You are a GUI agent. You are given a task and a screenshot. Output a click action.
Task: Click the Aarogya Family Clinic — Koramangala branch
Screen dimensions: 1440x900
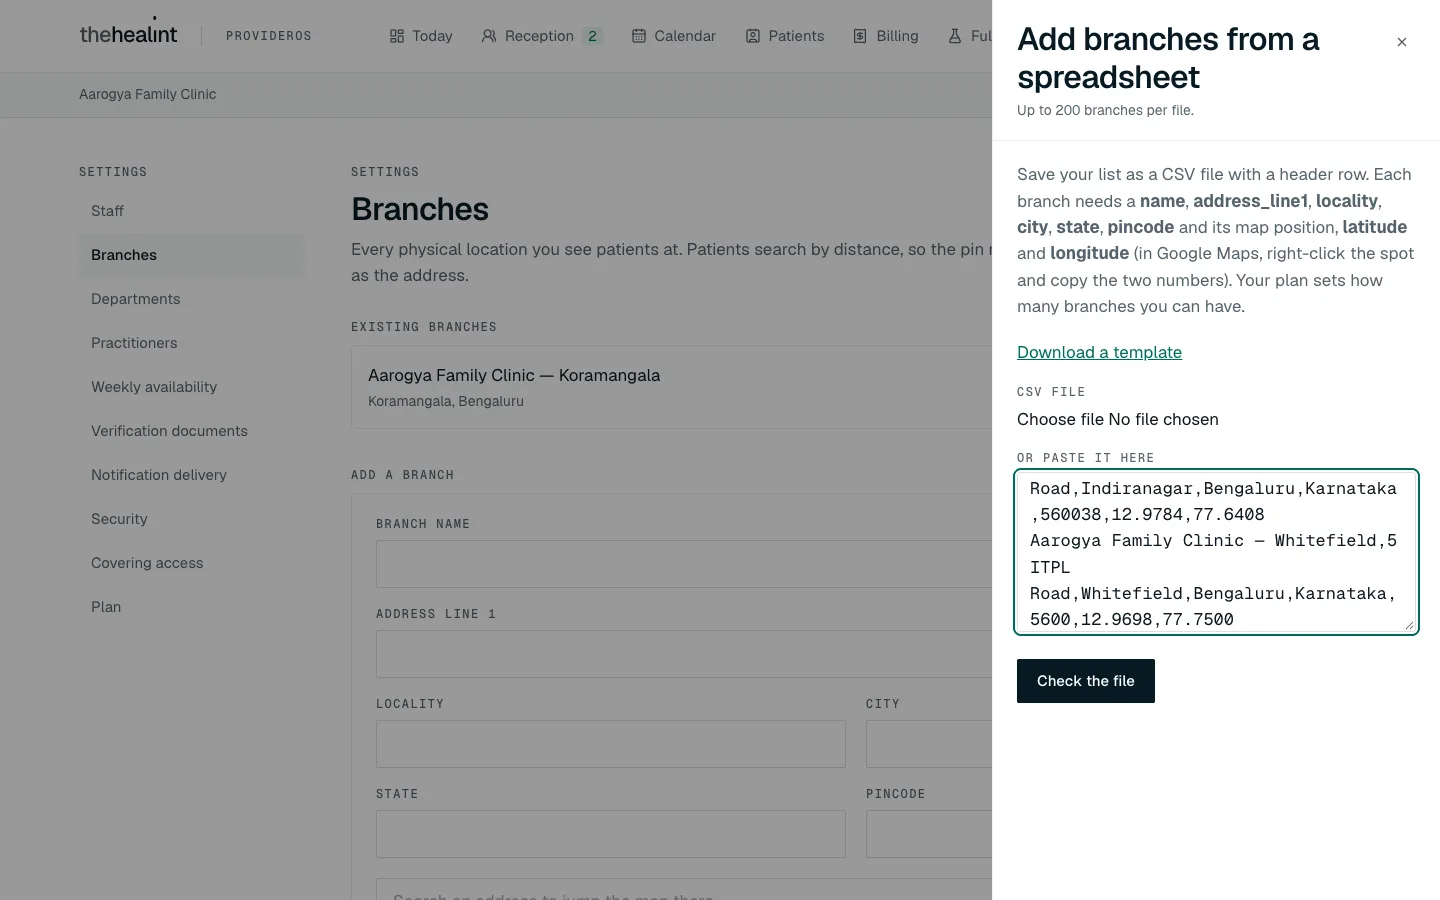(672, 387)
